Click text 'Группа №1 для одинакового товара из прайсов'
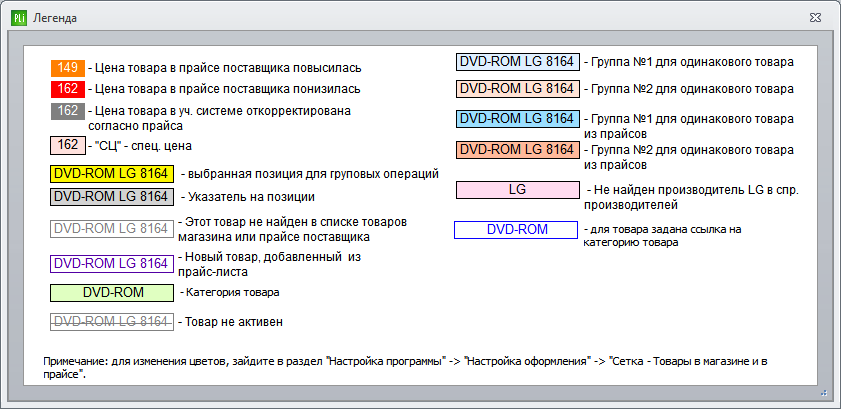The height and width of the screenshot is (409, 841). pos(689,125)
